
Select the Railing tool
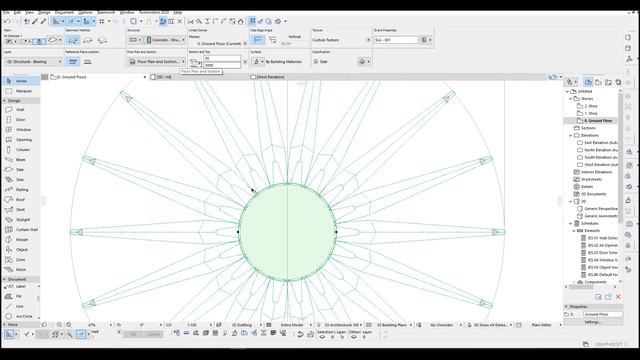[x=20, y=189]
